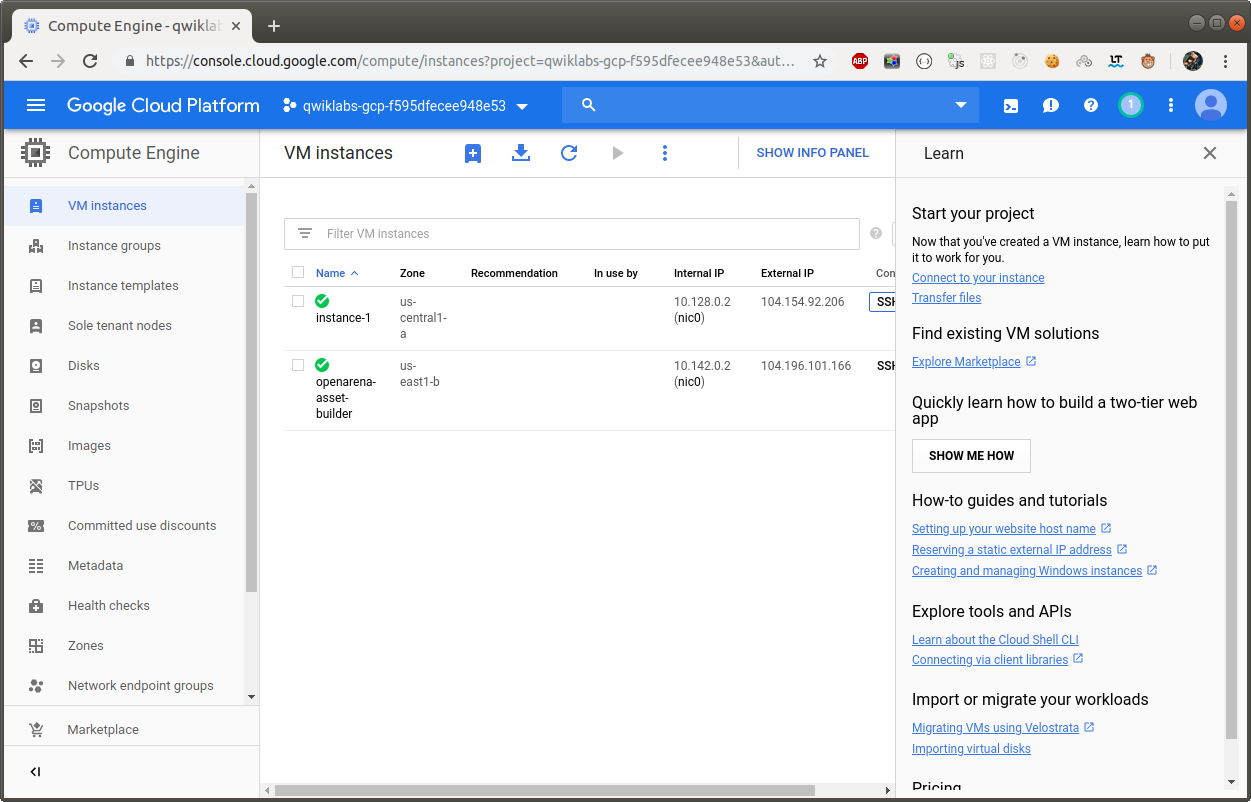Toggle the select-all instances checkbox

pyautogui.click(x=298, y=272)
